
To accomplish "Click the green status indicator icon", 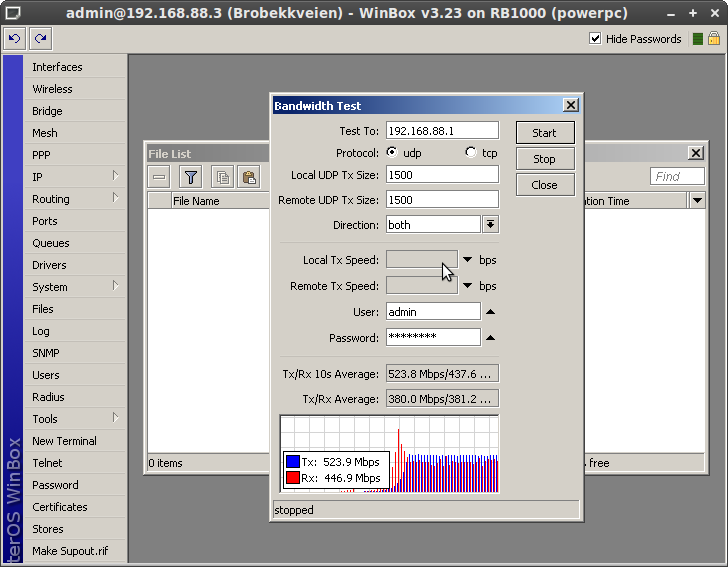I will 697,39.
